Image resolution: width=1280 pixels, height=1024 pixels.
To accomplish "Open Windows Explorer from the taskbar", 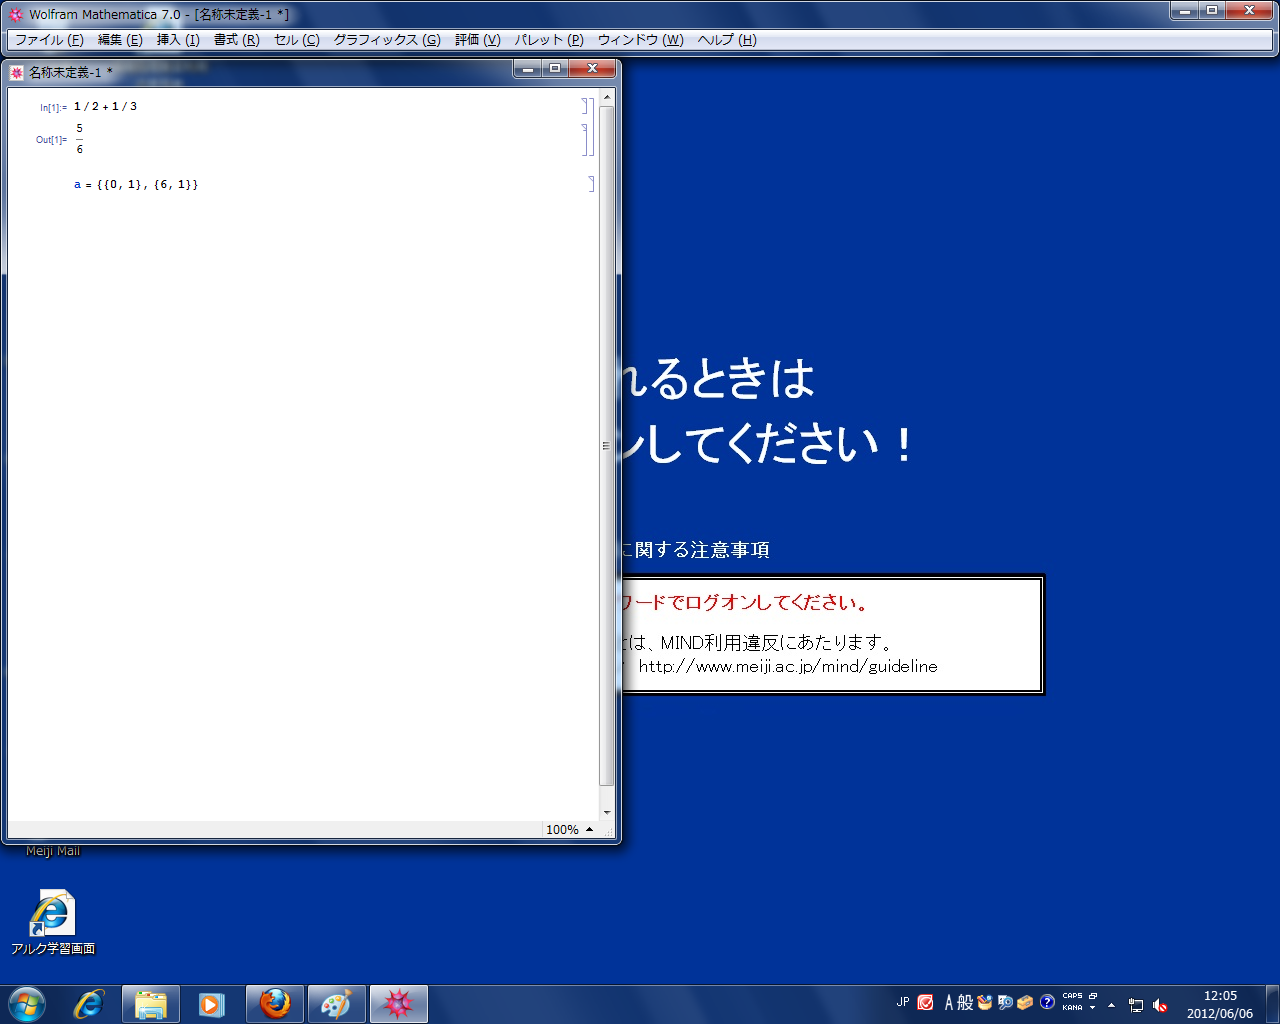I will click(x=151, y=1004).
